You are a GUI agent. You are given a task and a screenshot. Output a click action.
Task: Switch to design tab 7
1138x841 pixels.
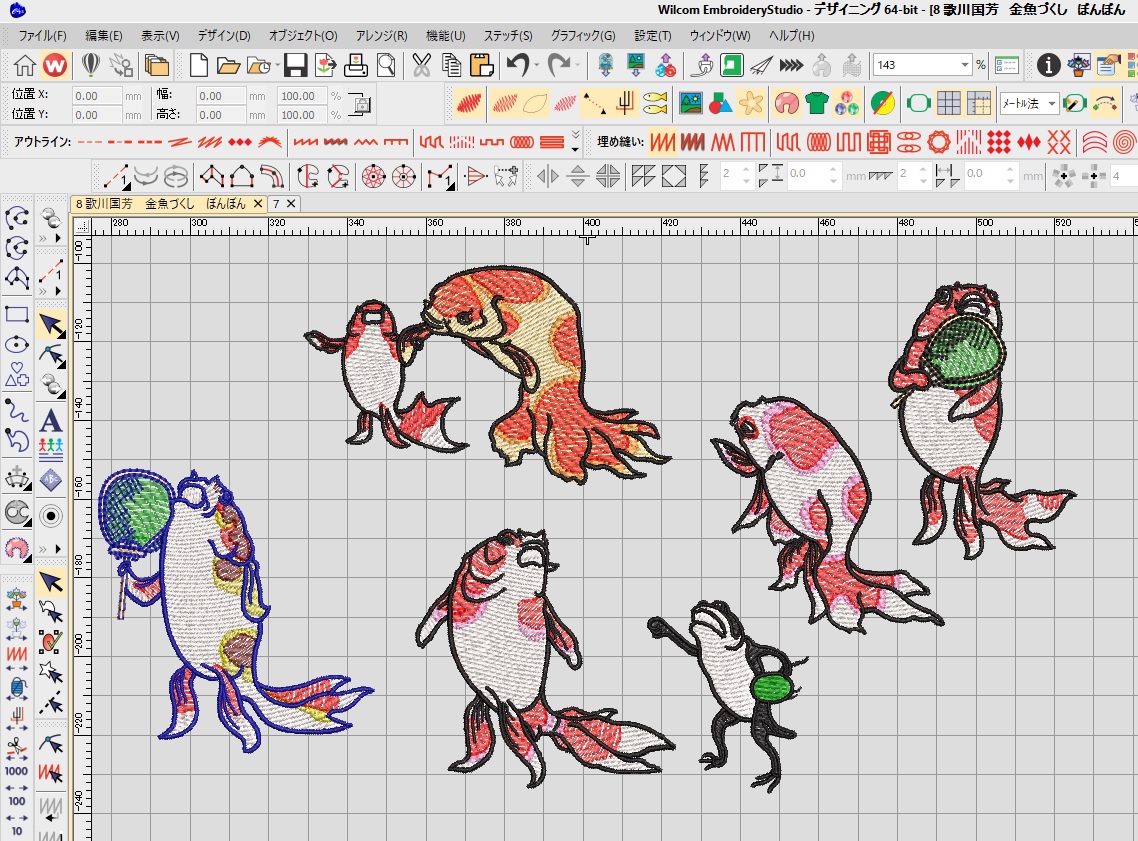pos(276,204)
